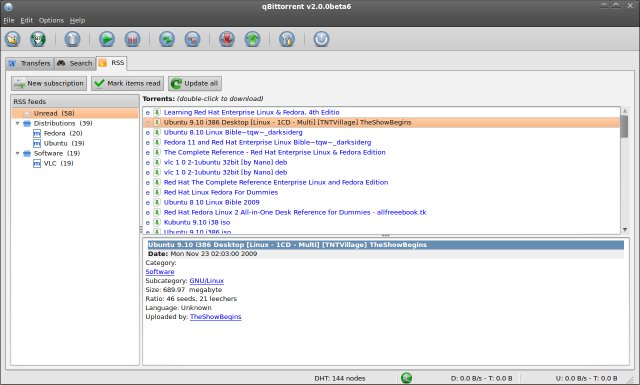Screen dimensions: 640x385
Task: Click the qBittorrent title bar app icon
Action: coord(8,7)
